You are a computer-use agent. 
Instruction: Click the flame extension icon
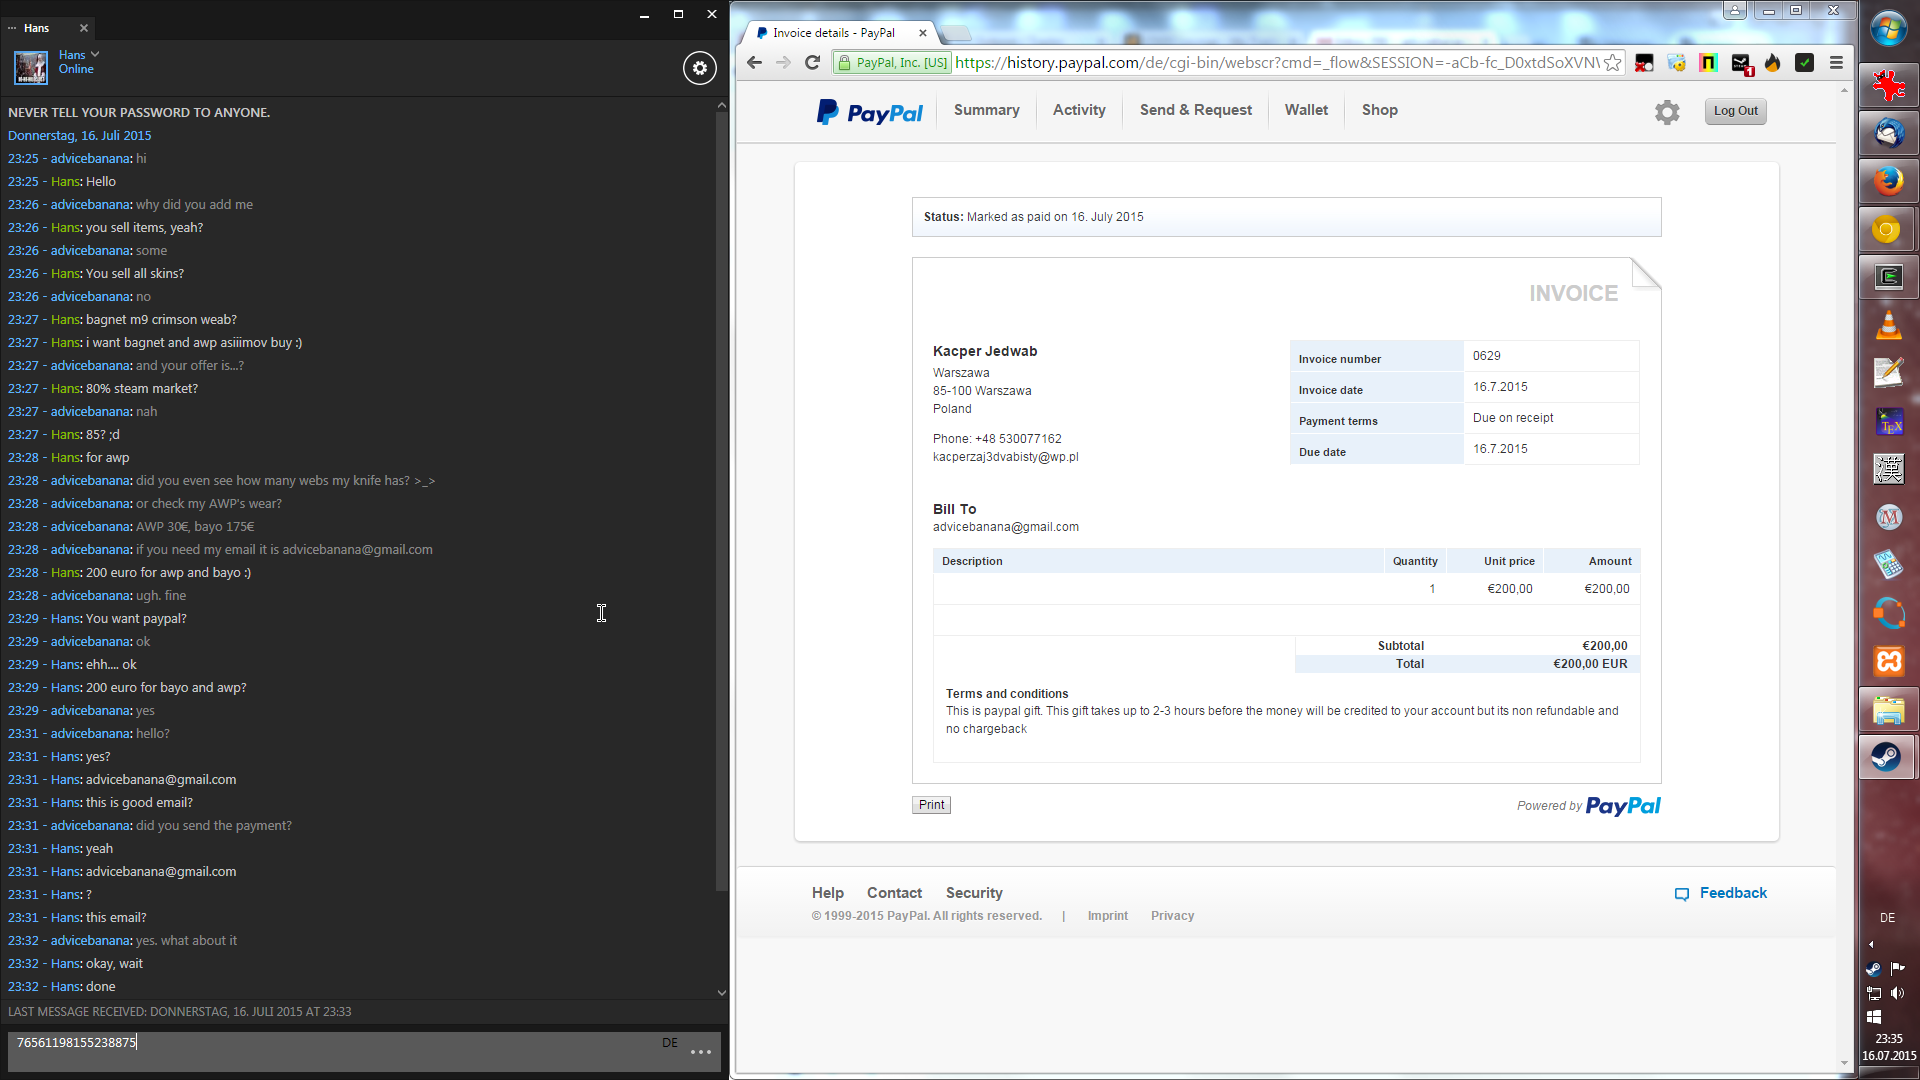[x=1772, y=63]
